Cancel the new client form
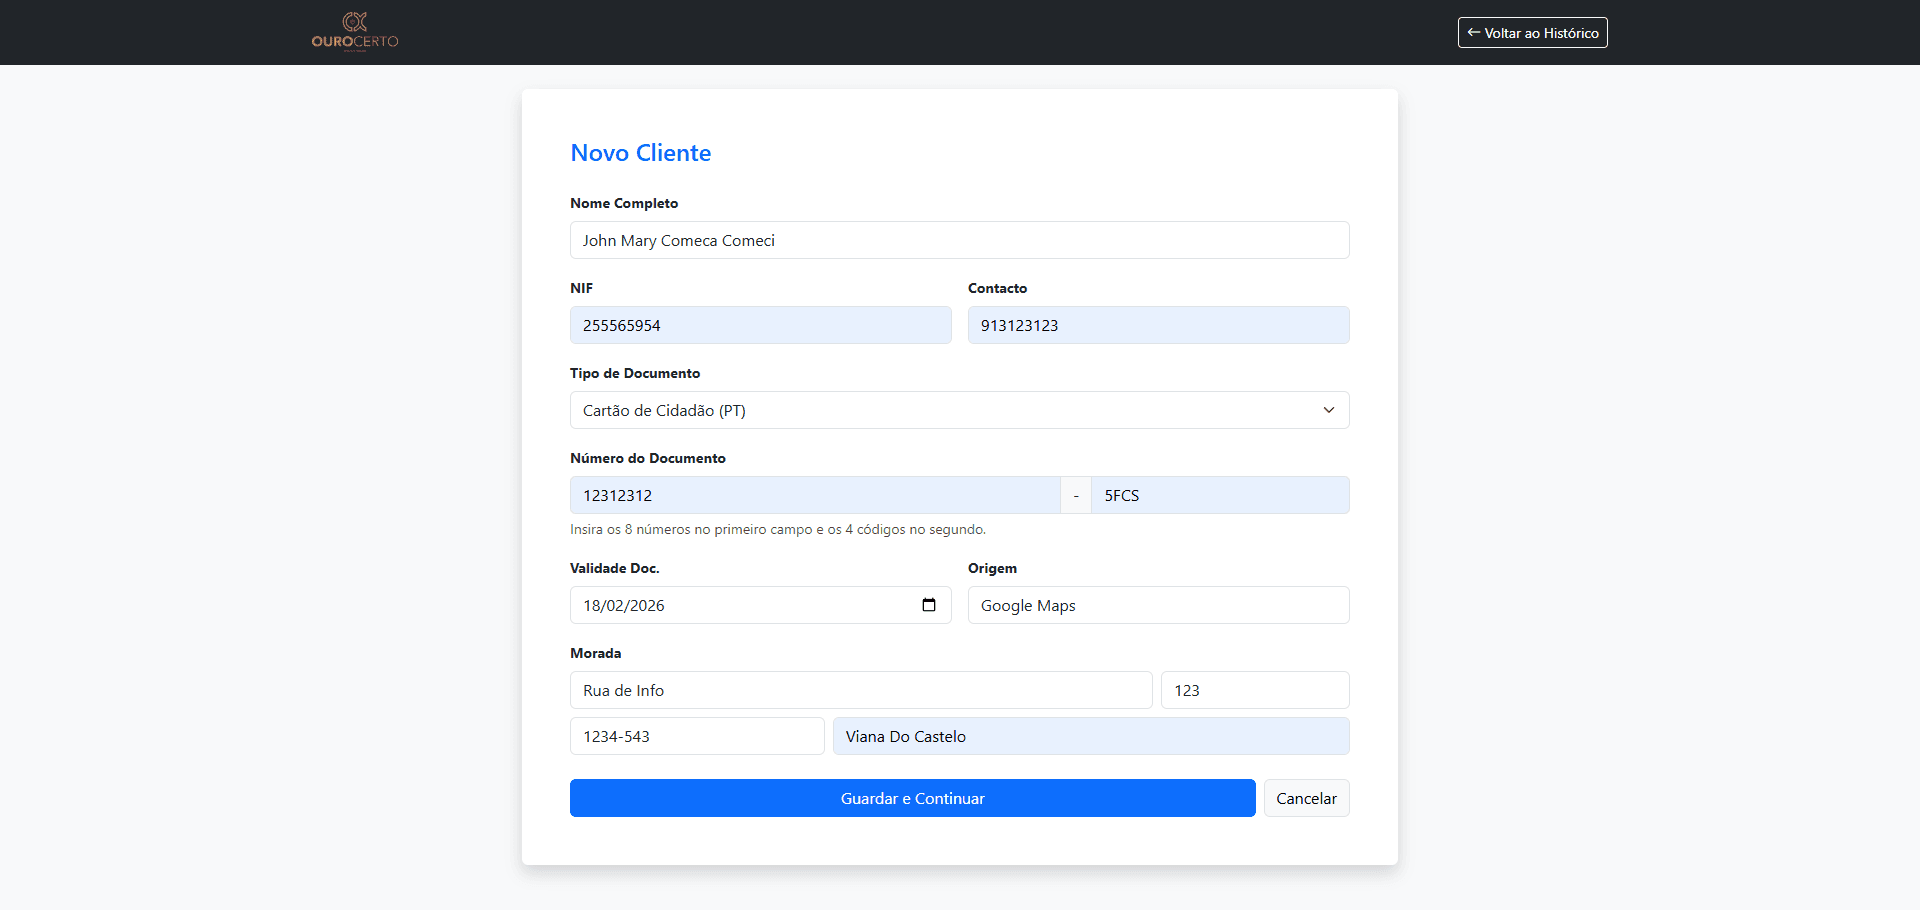Viewport: 1920px width, 910px height. click(x=1305, y=798)
